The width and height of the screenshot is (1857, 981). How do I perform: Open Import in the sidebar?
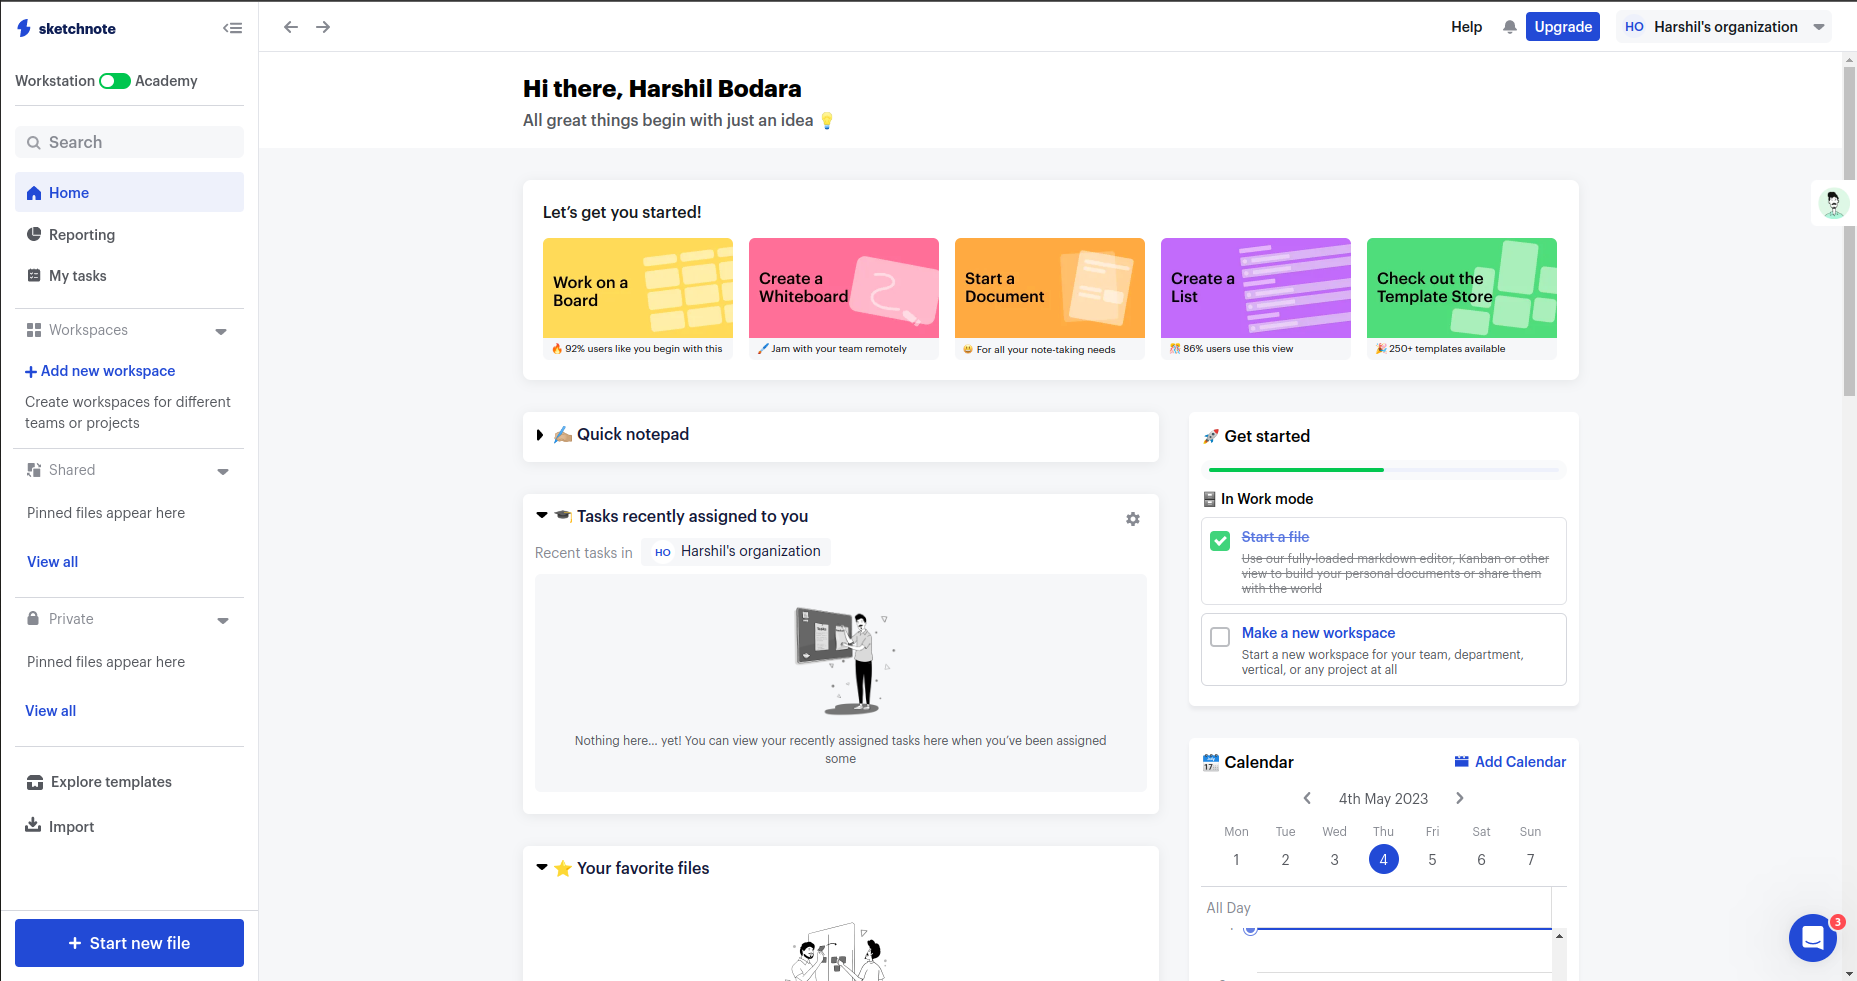pos(60,826)
